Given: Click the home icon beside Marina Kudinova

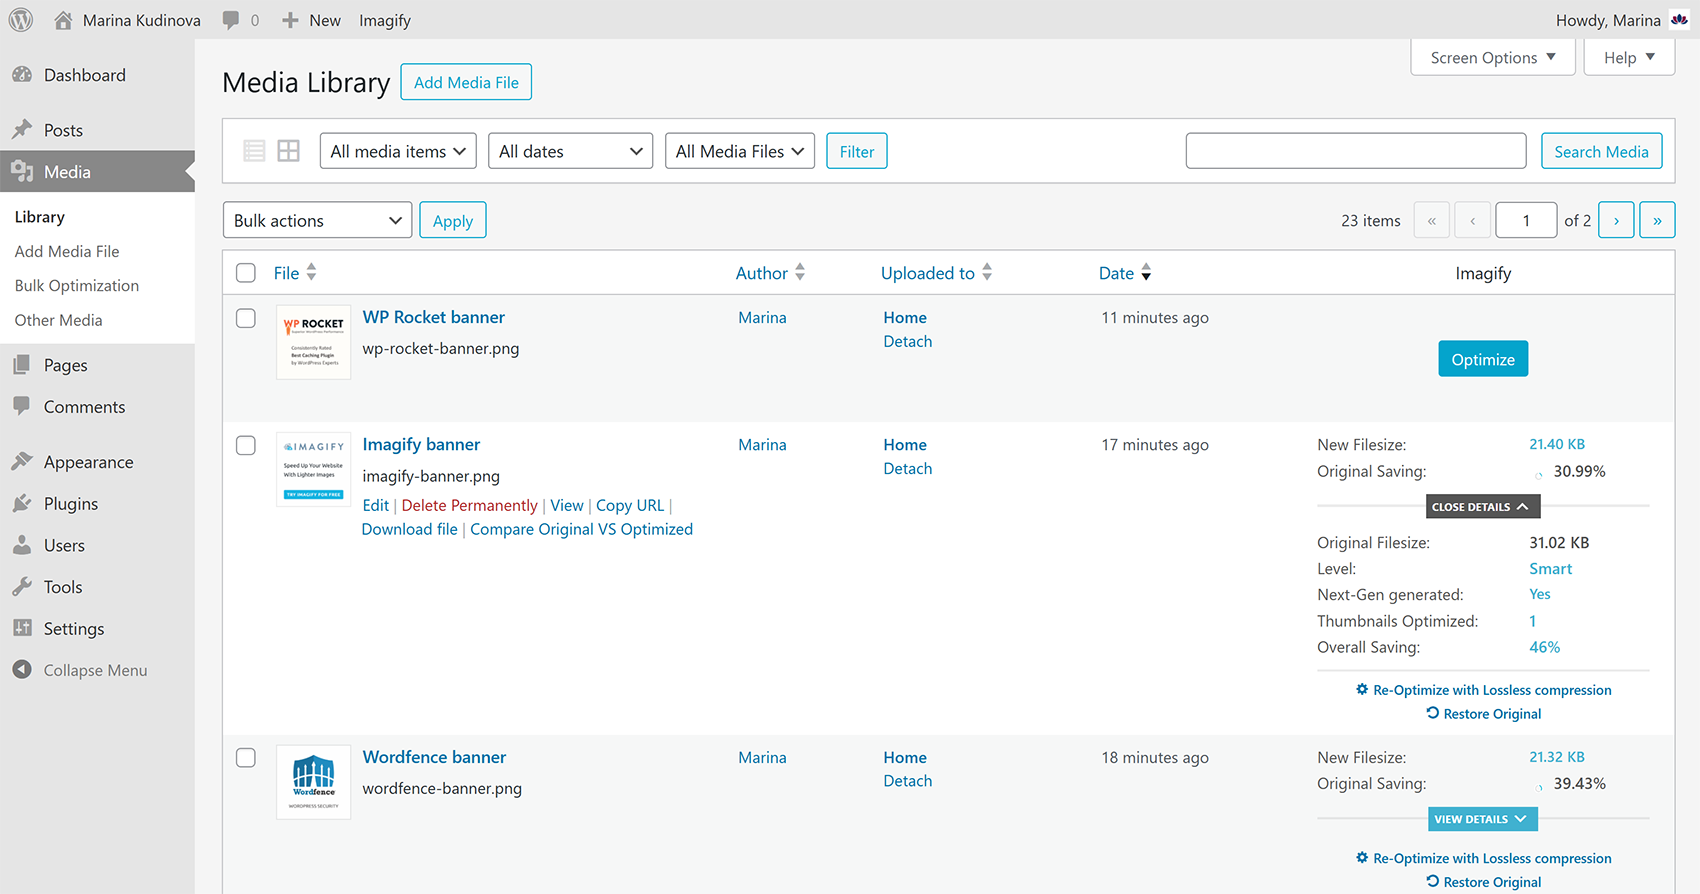Looking at the screenshot, I should coord(63,20).
